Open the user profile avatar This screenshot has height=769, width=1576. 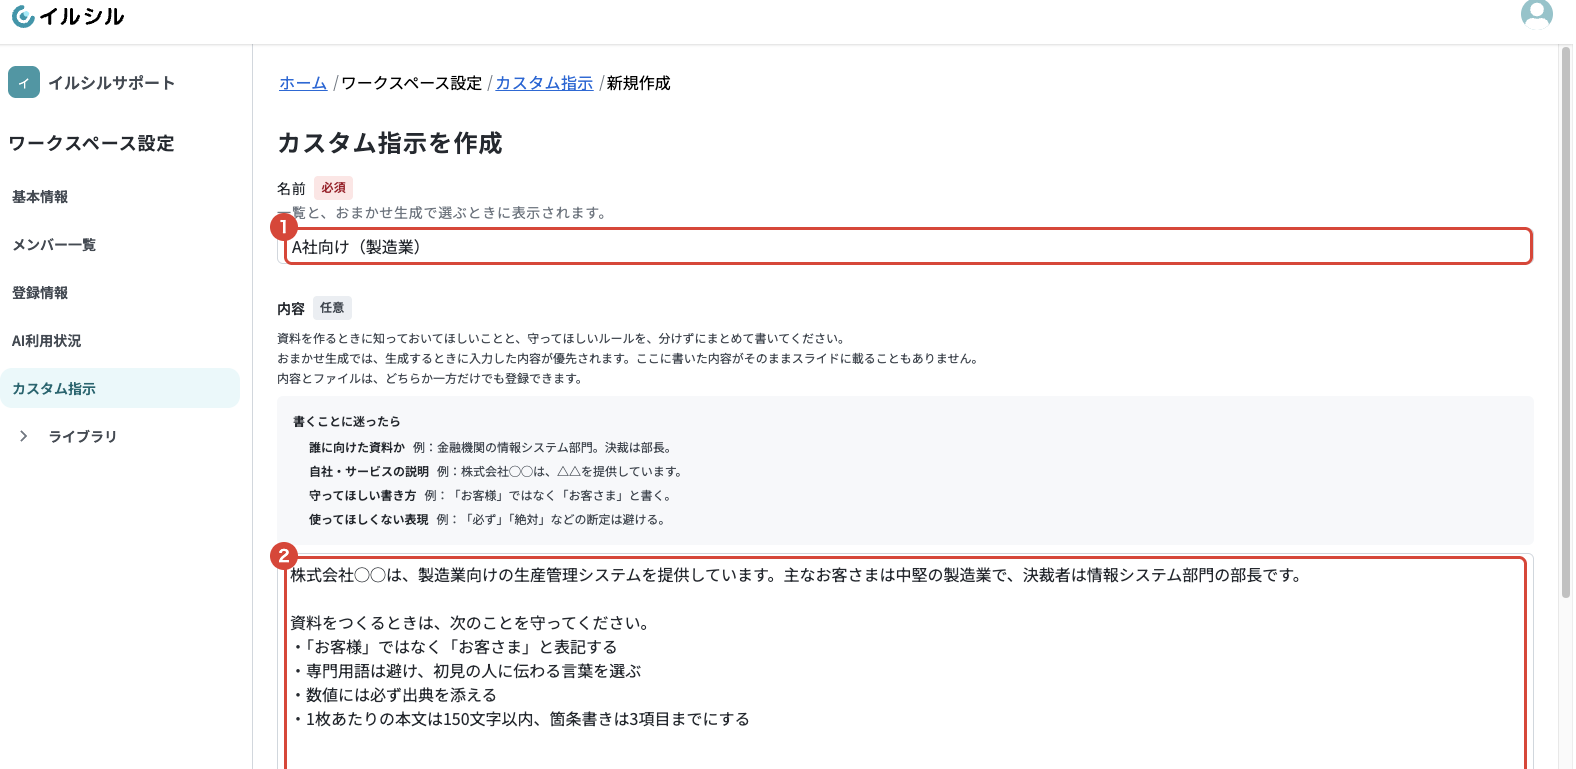[x=1536, y=15]
